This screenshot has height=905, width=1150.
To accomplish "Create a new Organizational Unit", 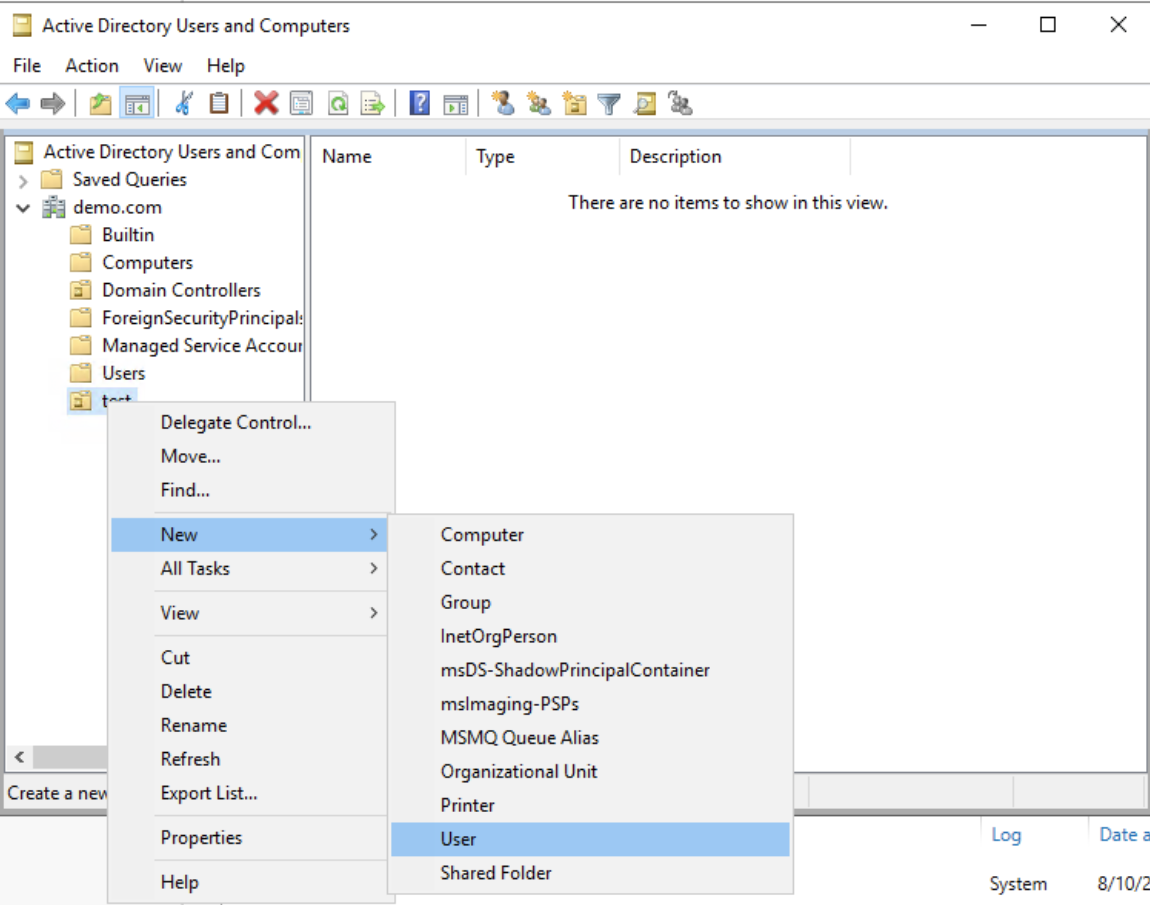I will click(x=590, y=771).
